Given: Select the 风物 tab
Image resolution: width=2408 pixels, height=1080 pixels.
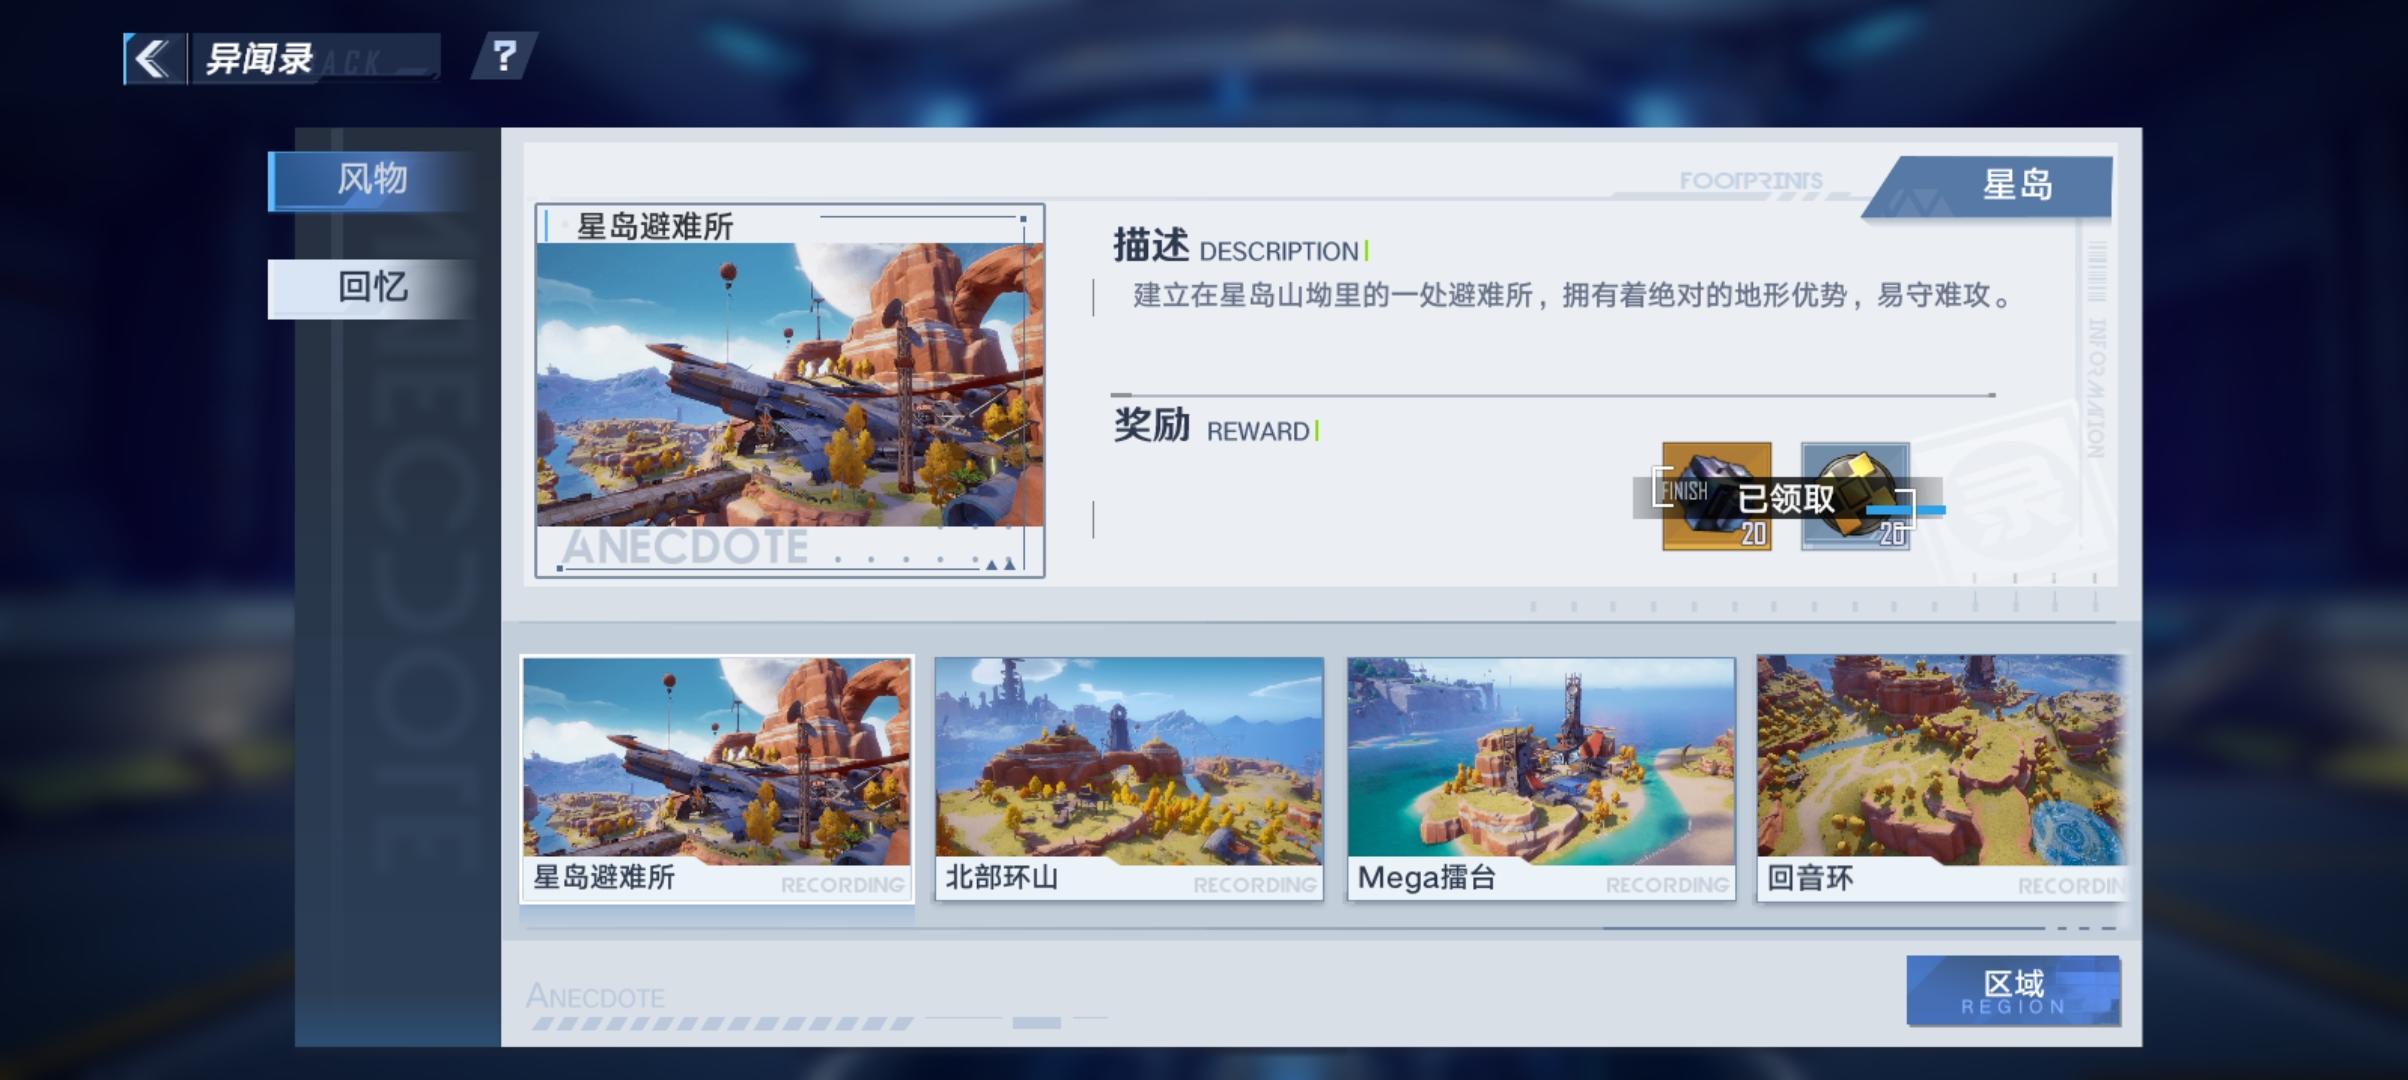Looking at the screenshot, I should (x=371, y=180).
